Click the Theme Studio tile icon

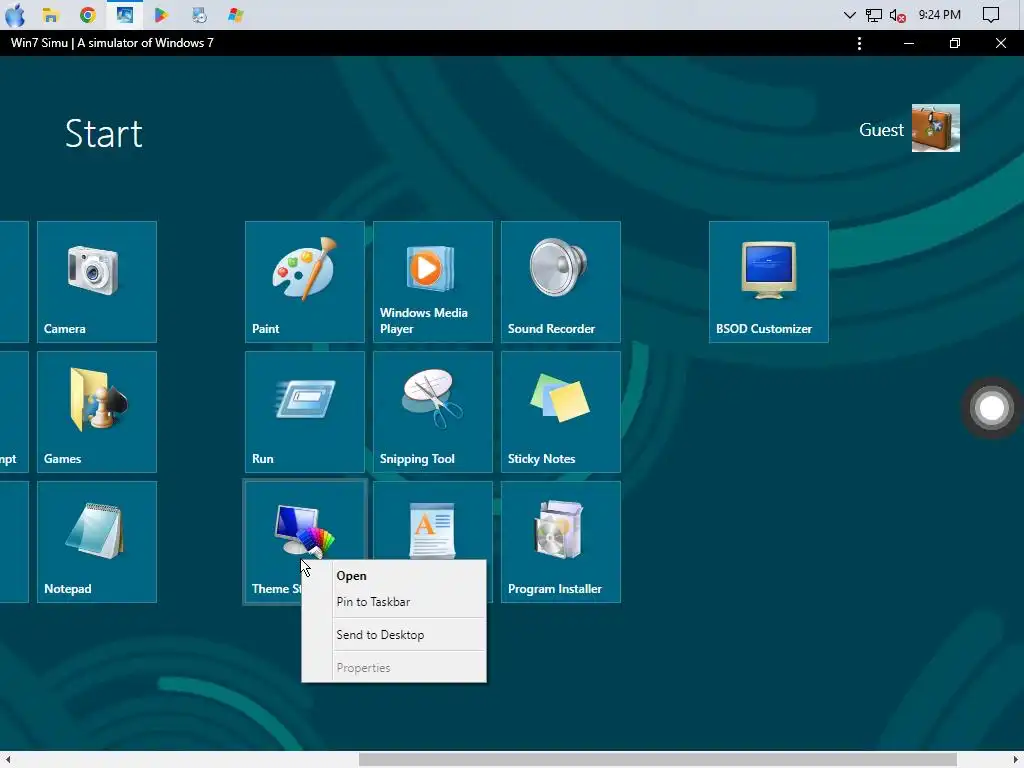(304, 530)
